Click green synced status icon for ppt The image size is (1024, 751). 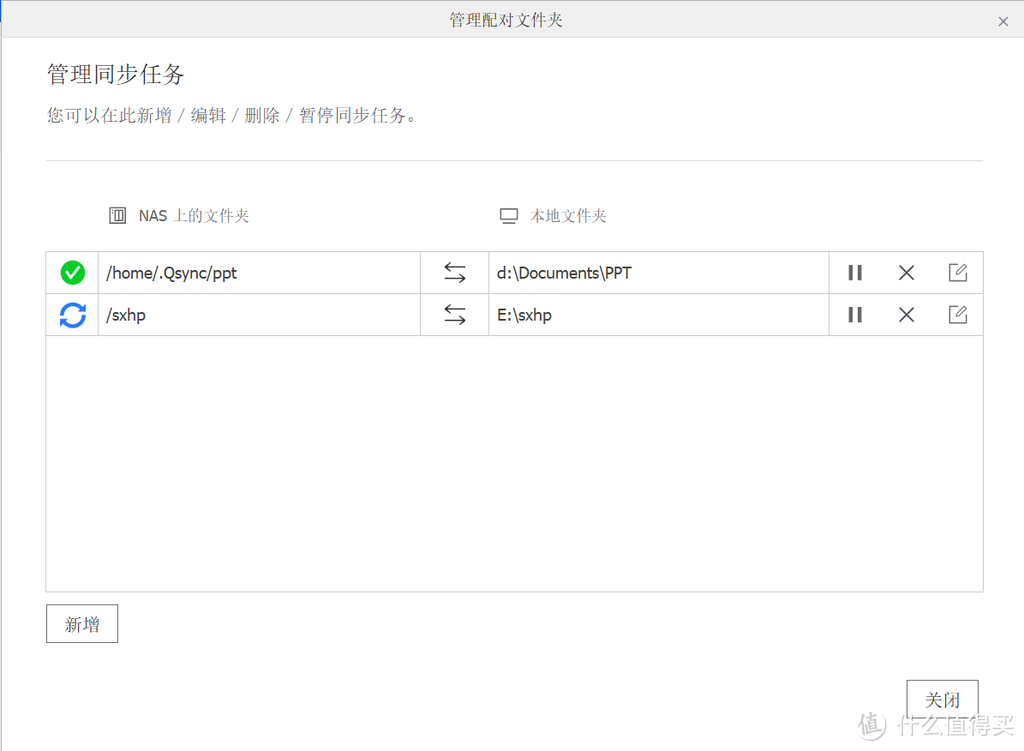pyautogui.click(x=72, y=273)
